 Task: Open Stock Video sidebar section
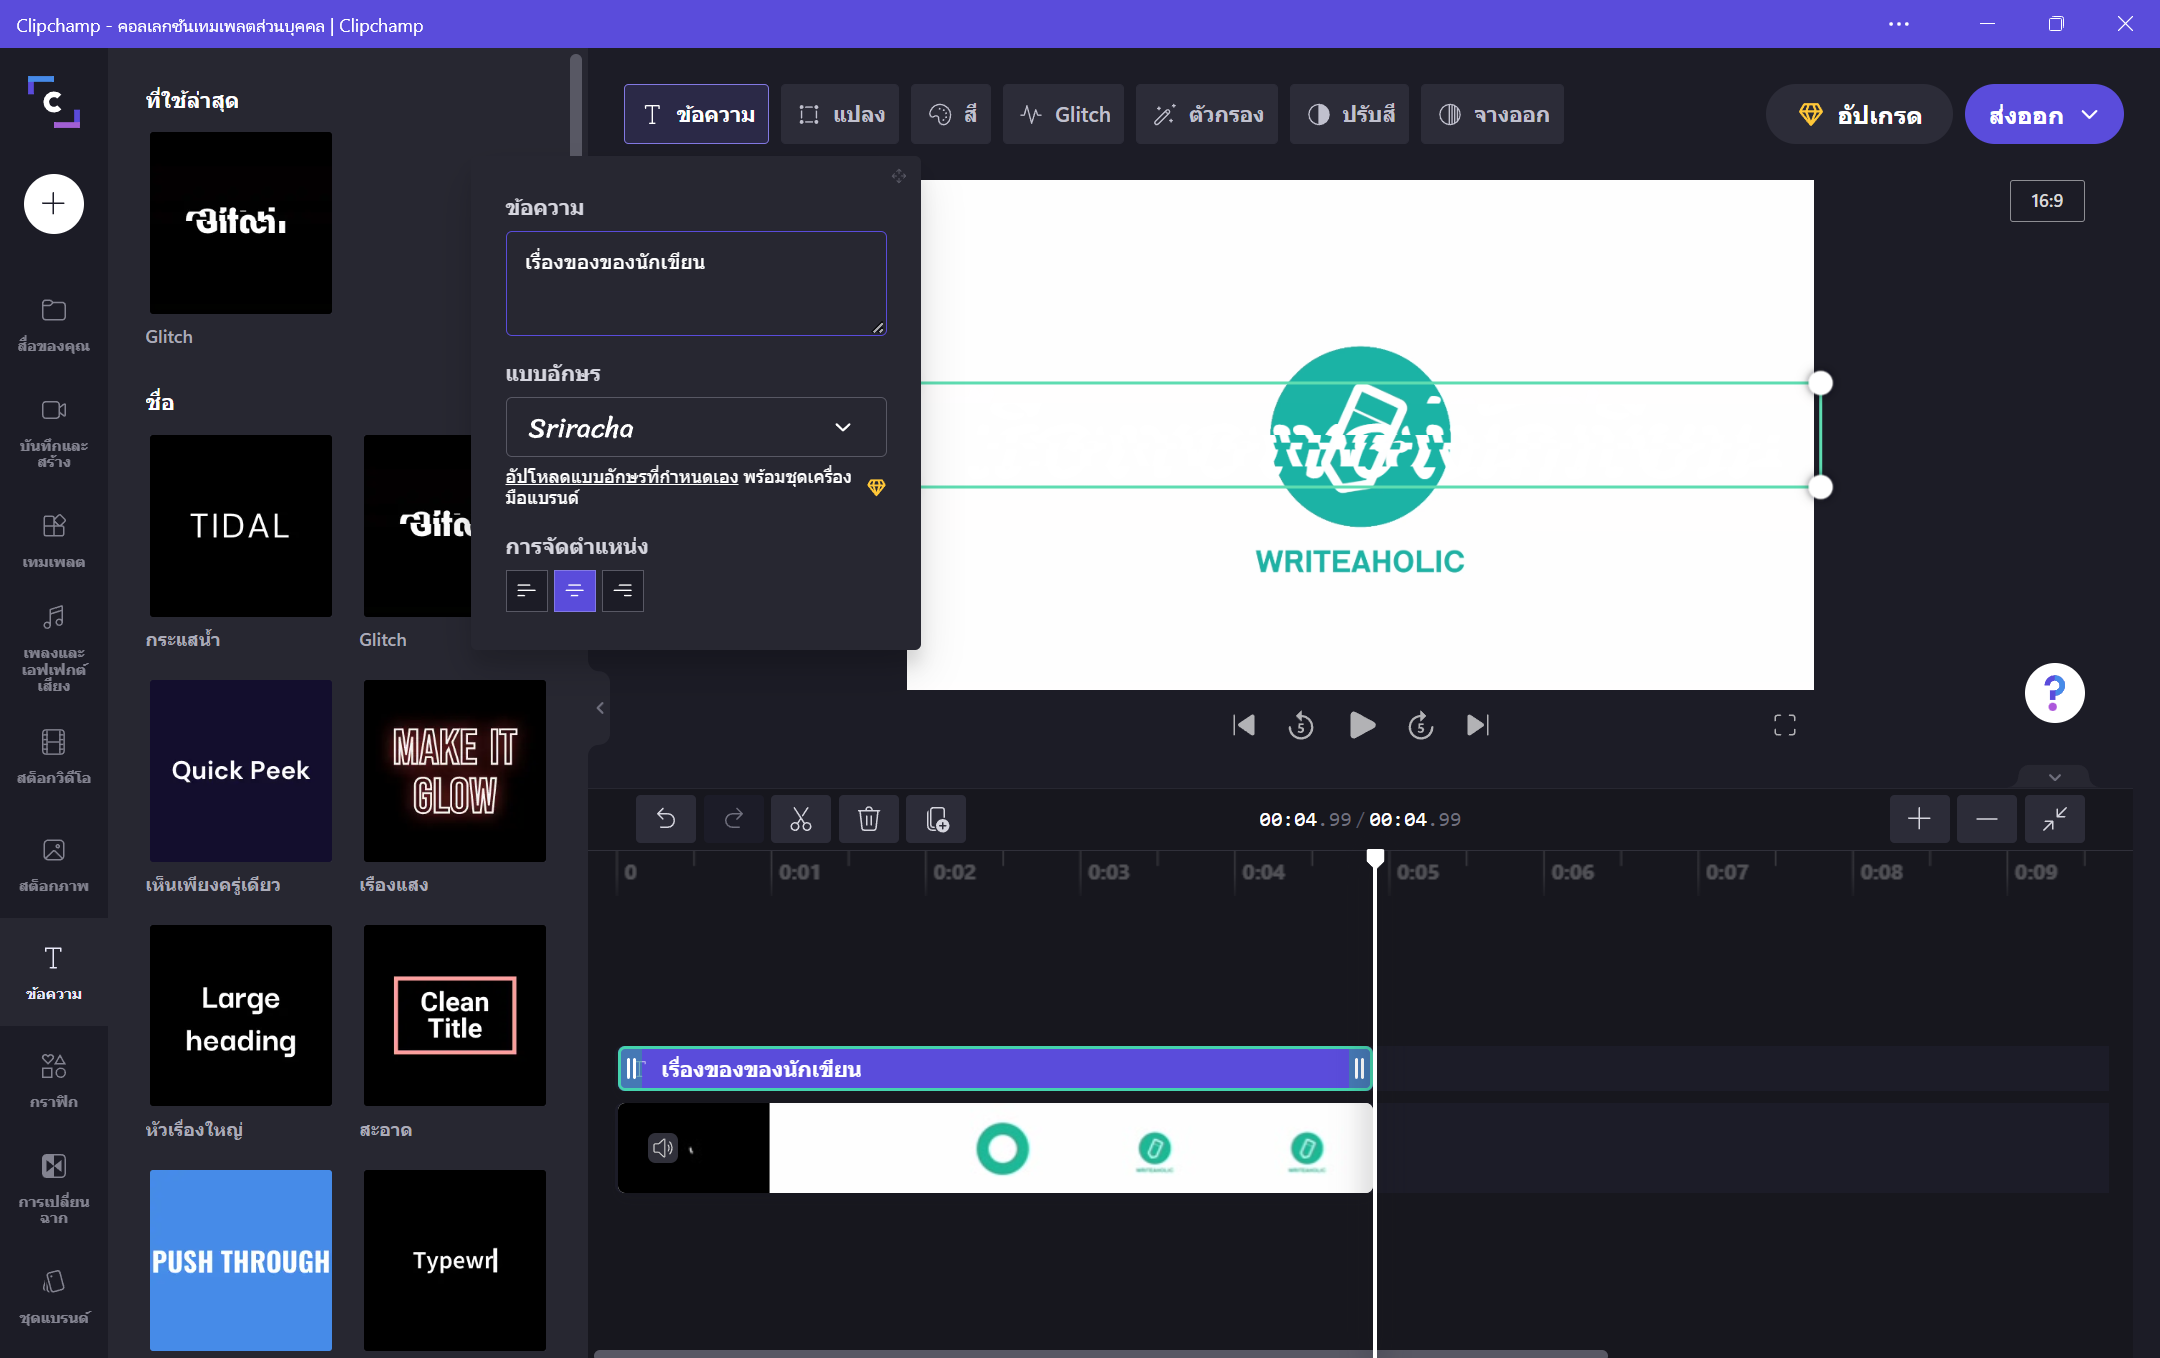click(53, 757)
